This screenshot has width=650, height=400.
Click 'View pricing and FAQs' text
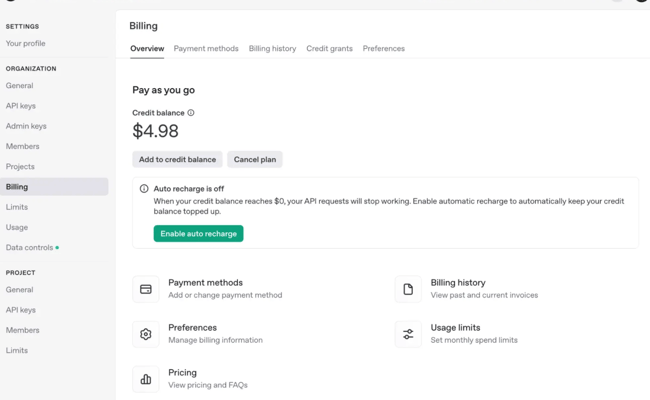[208, 385]
